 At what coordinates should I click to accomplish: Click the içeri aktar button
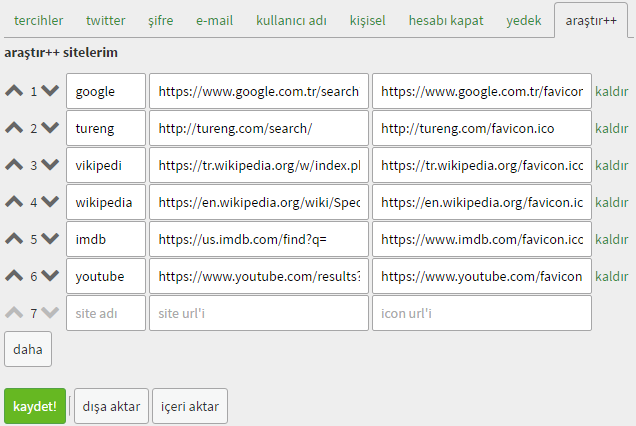(190, 406)
